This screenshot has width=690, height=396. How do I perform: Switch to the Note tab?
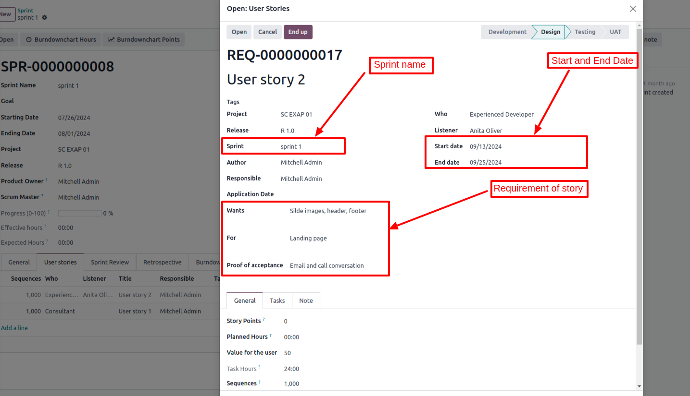coord(306,301)
